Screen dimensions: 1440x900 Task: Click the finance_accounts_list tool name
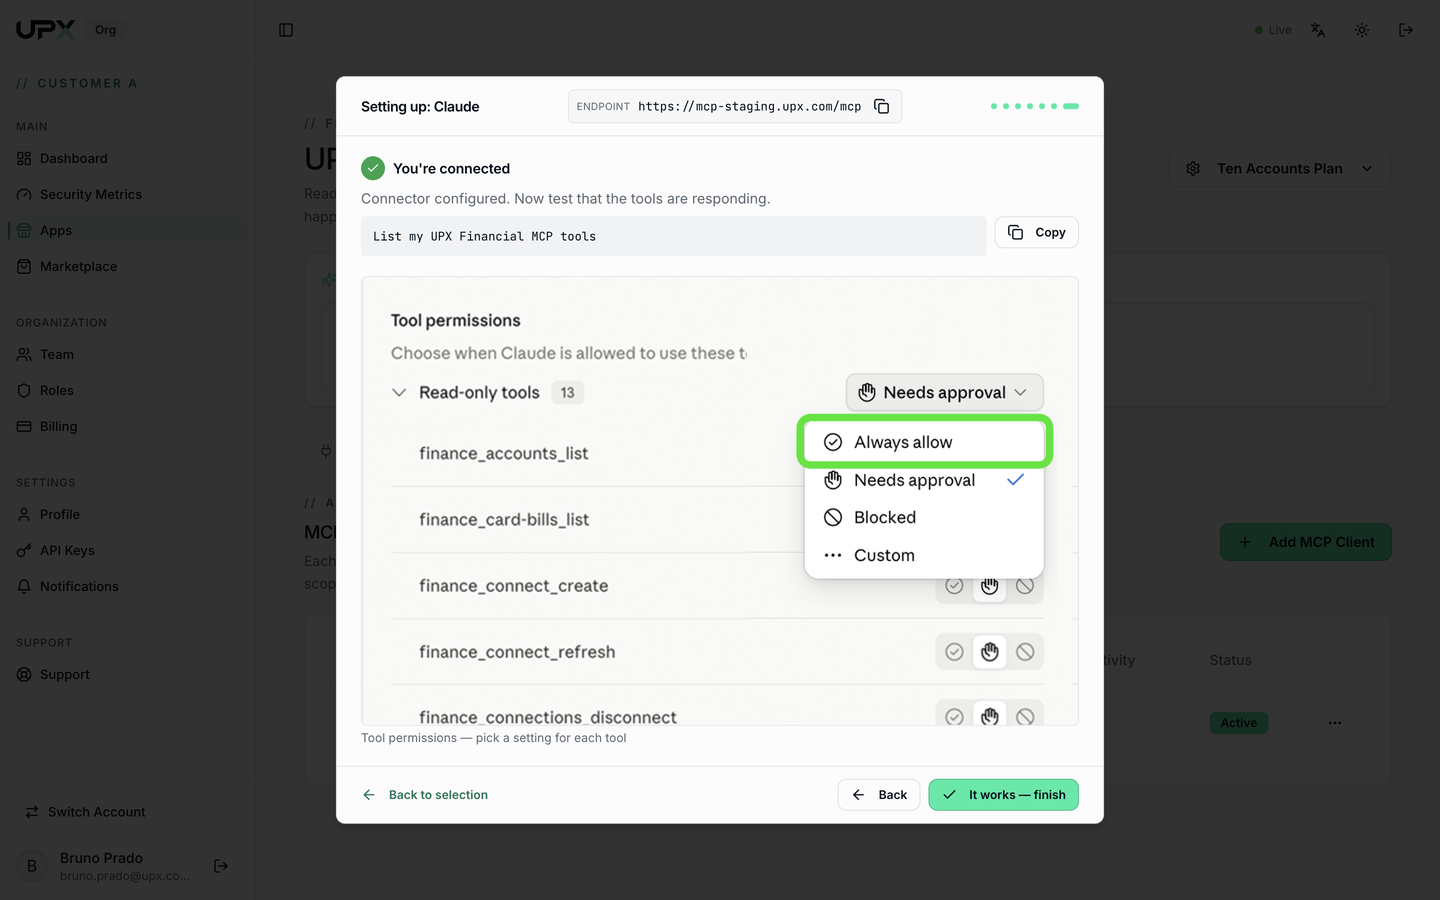click(x=504, y=453)
